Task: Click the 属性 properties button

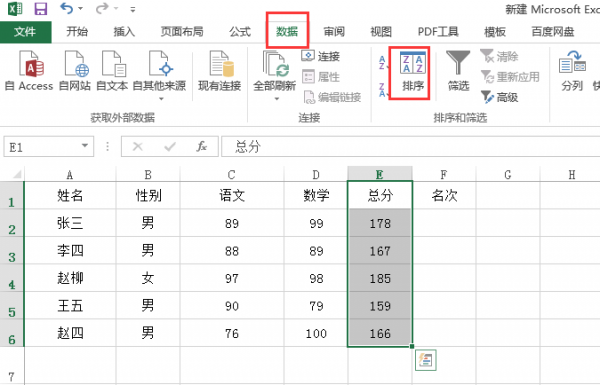Action: tap(321, 77)
